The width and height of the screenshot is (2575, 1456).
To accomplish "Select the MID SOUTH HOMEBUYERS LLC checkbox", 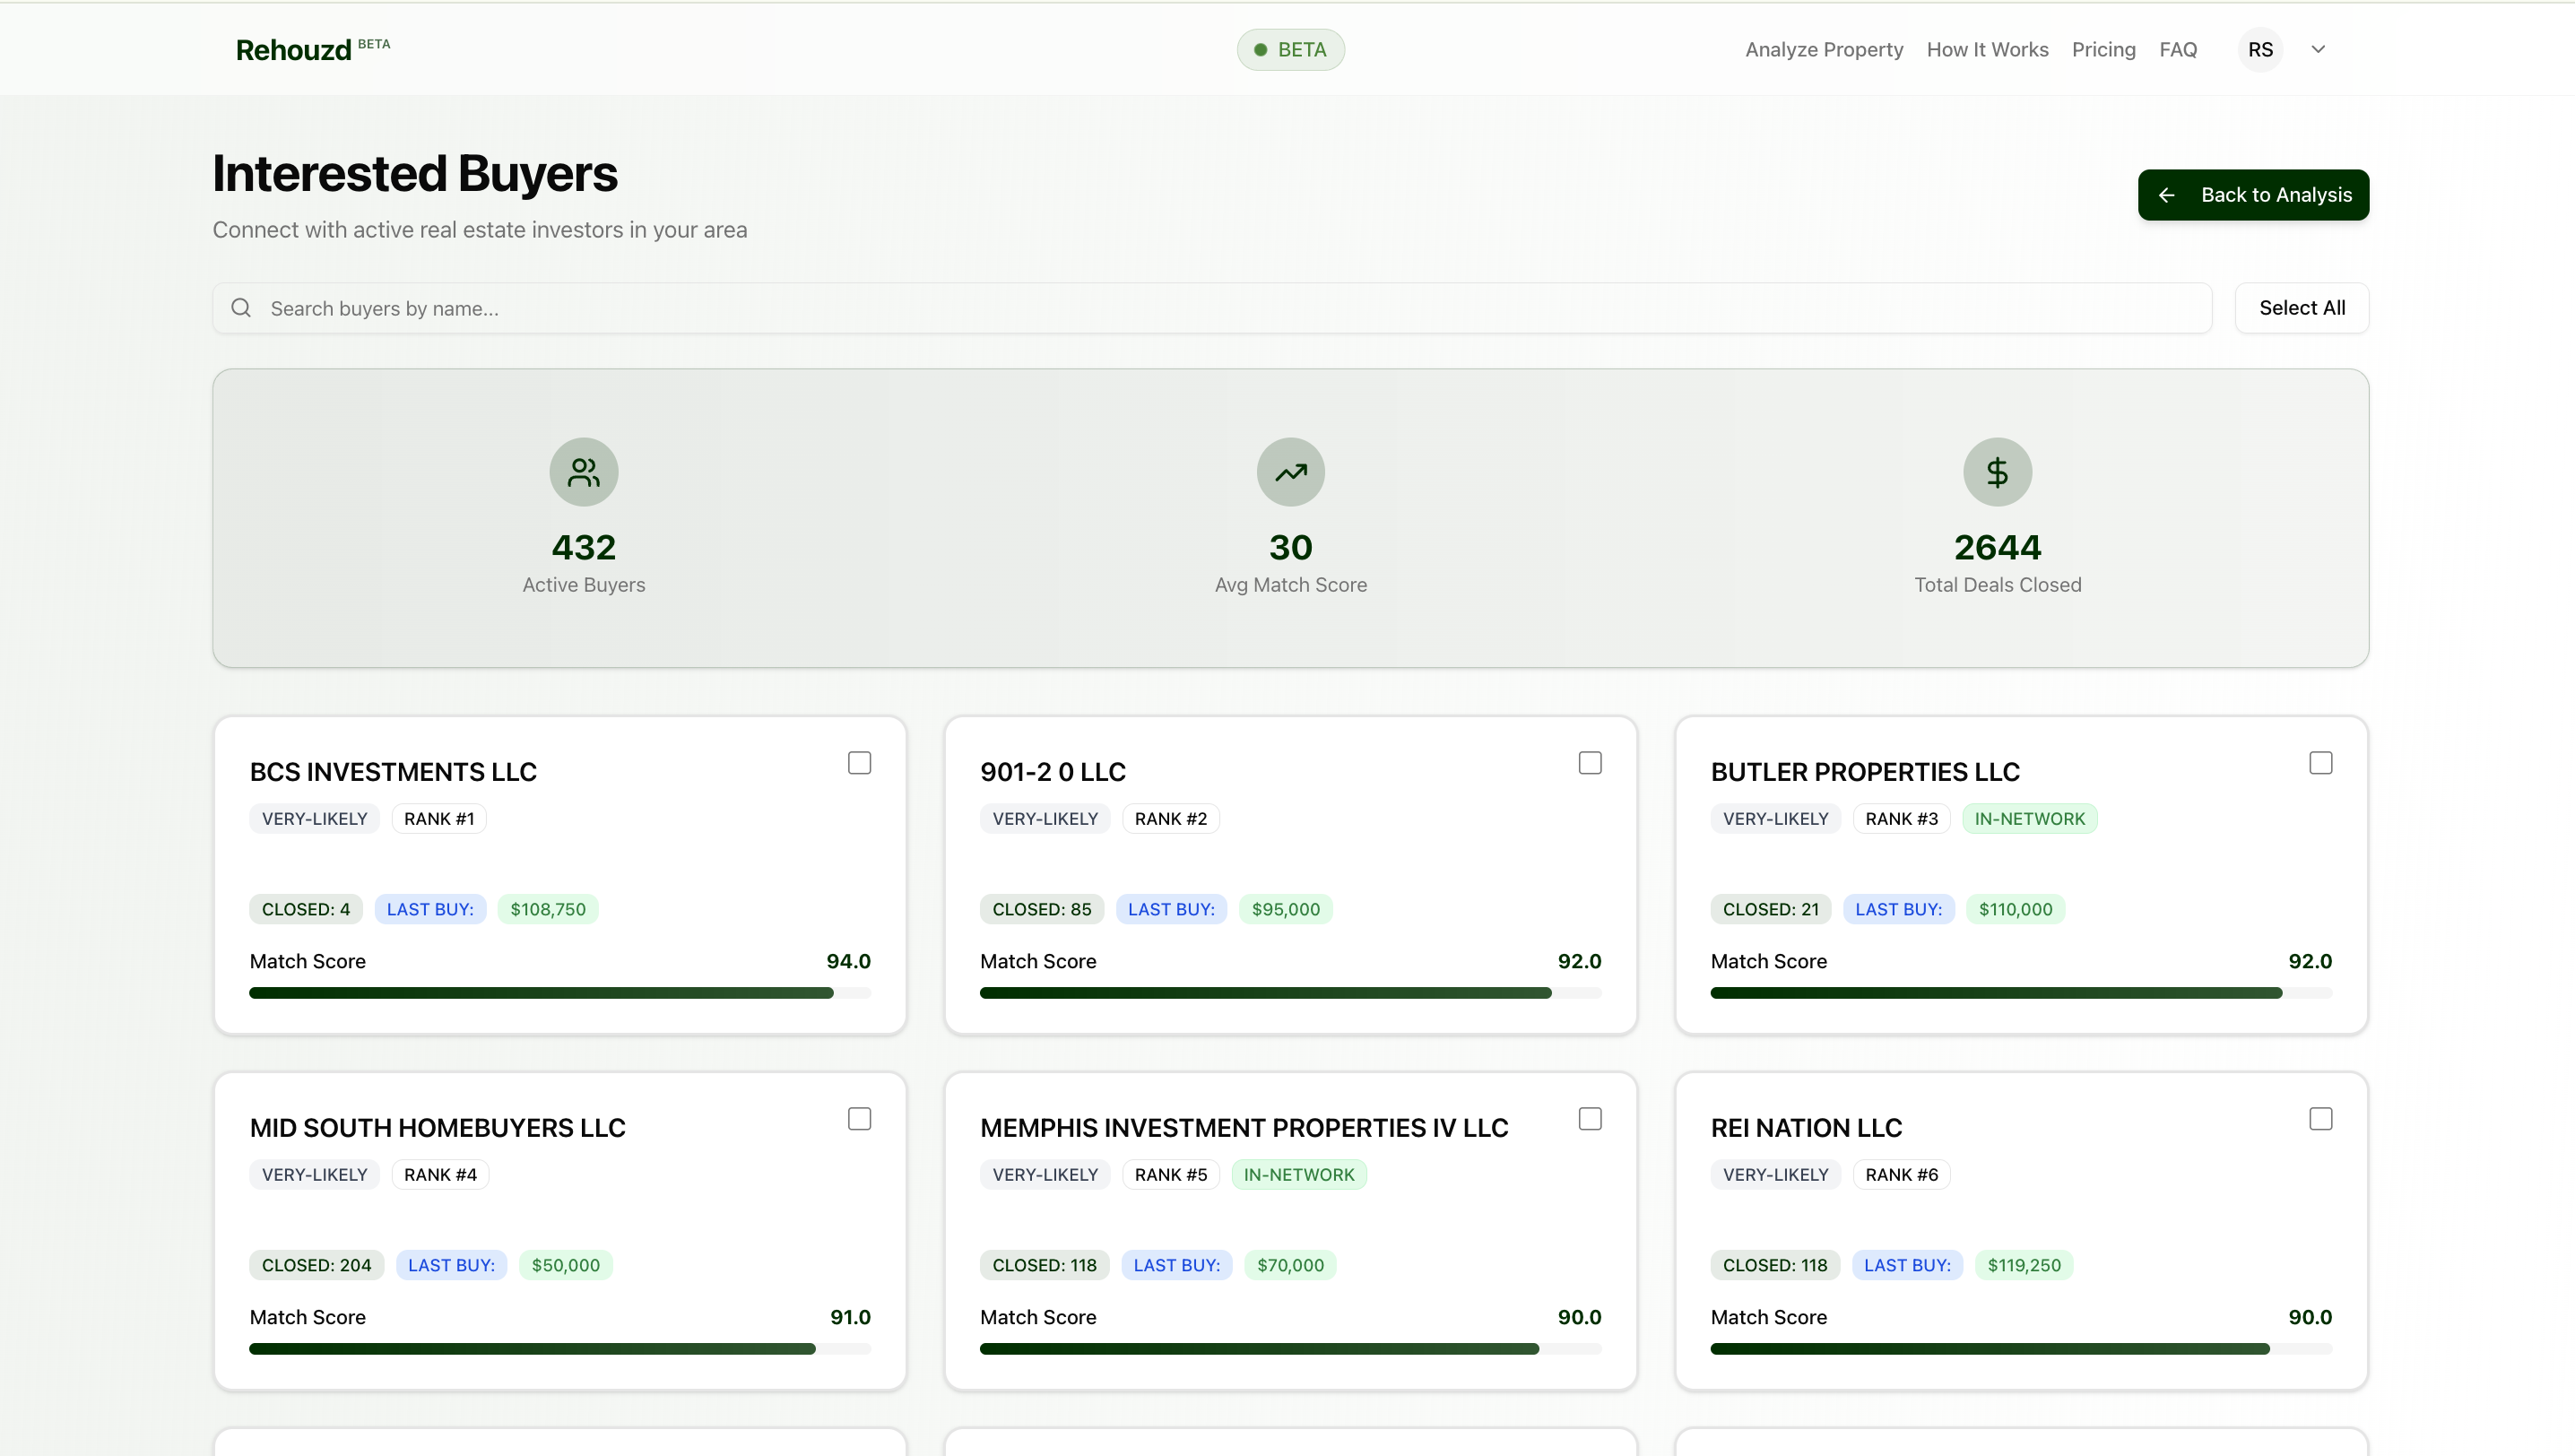I will pos(860,1119).
